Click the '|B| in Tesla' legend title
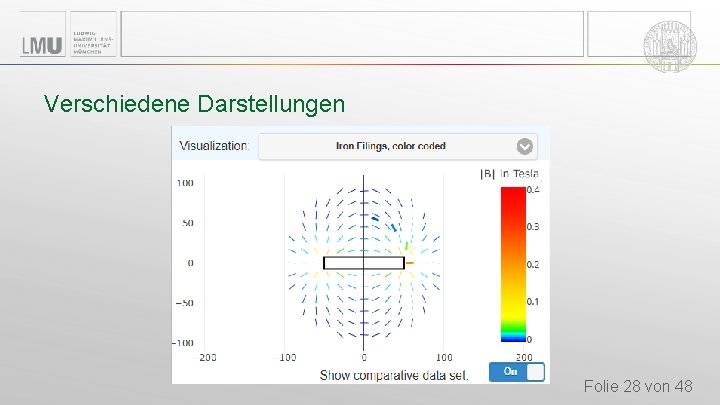720x405 pixels. click(x=509, y=174)
